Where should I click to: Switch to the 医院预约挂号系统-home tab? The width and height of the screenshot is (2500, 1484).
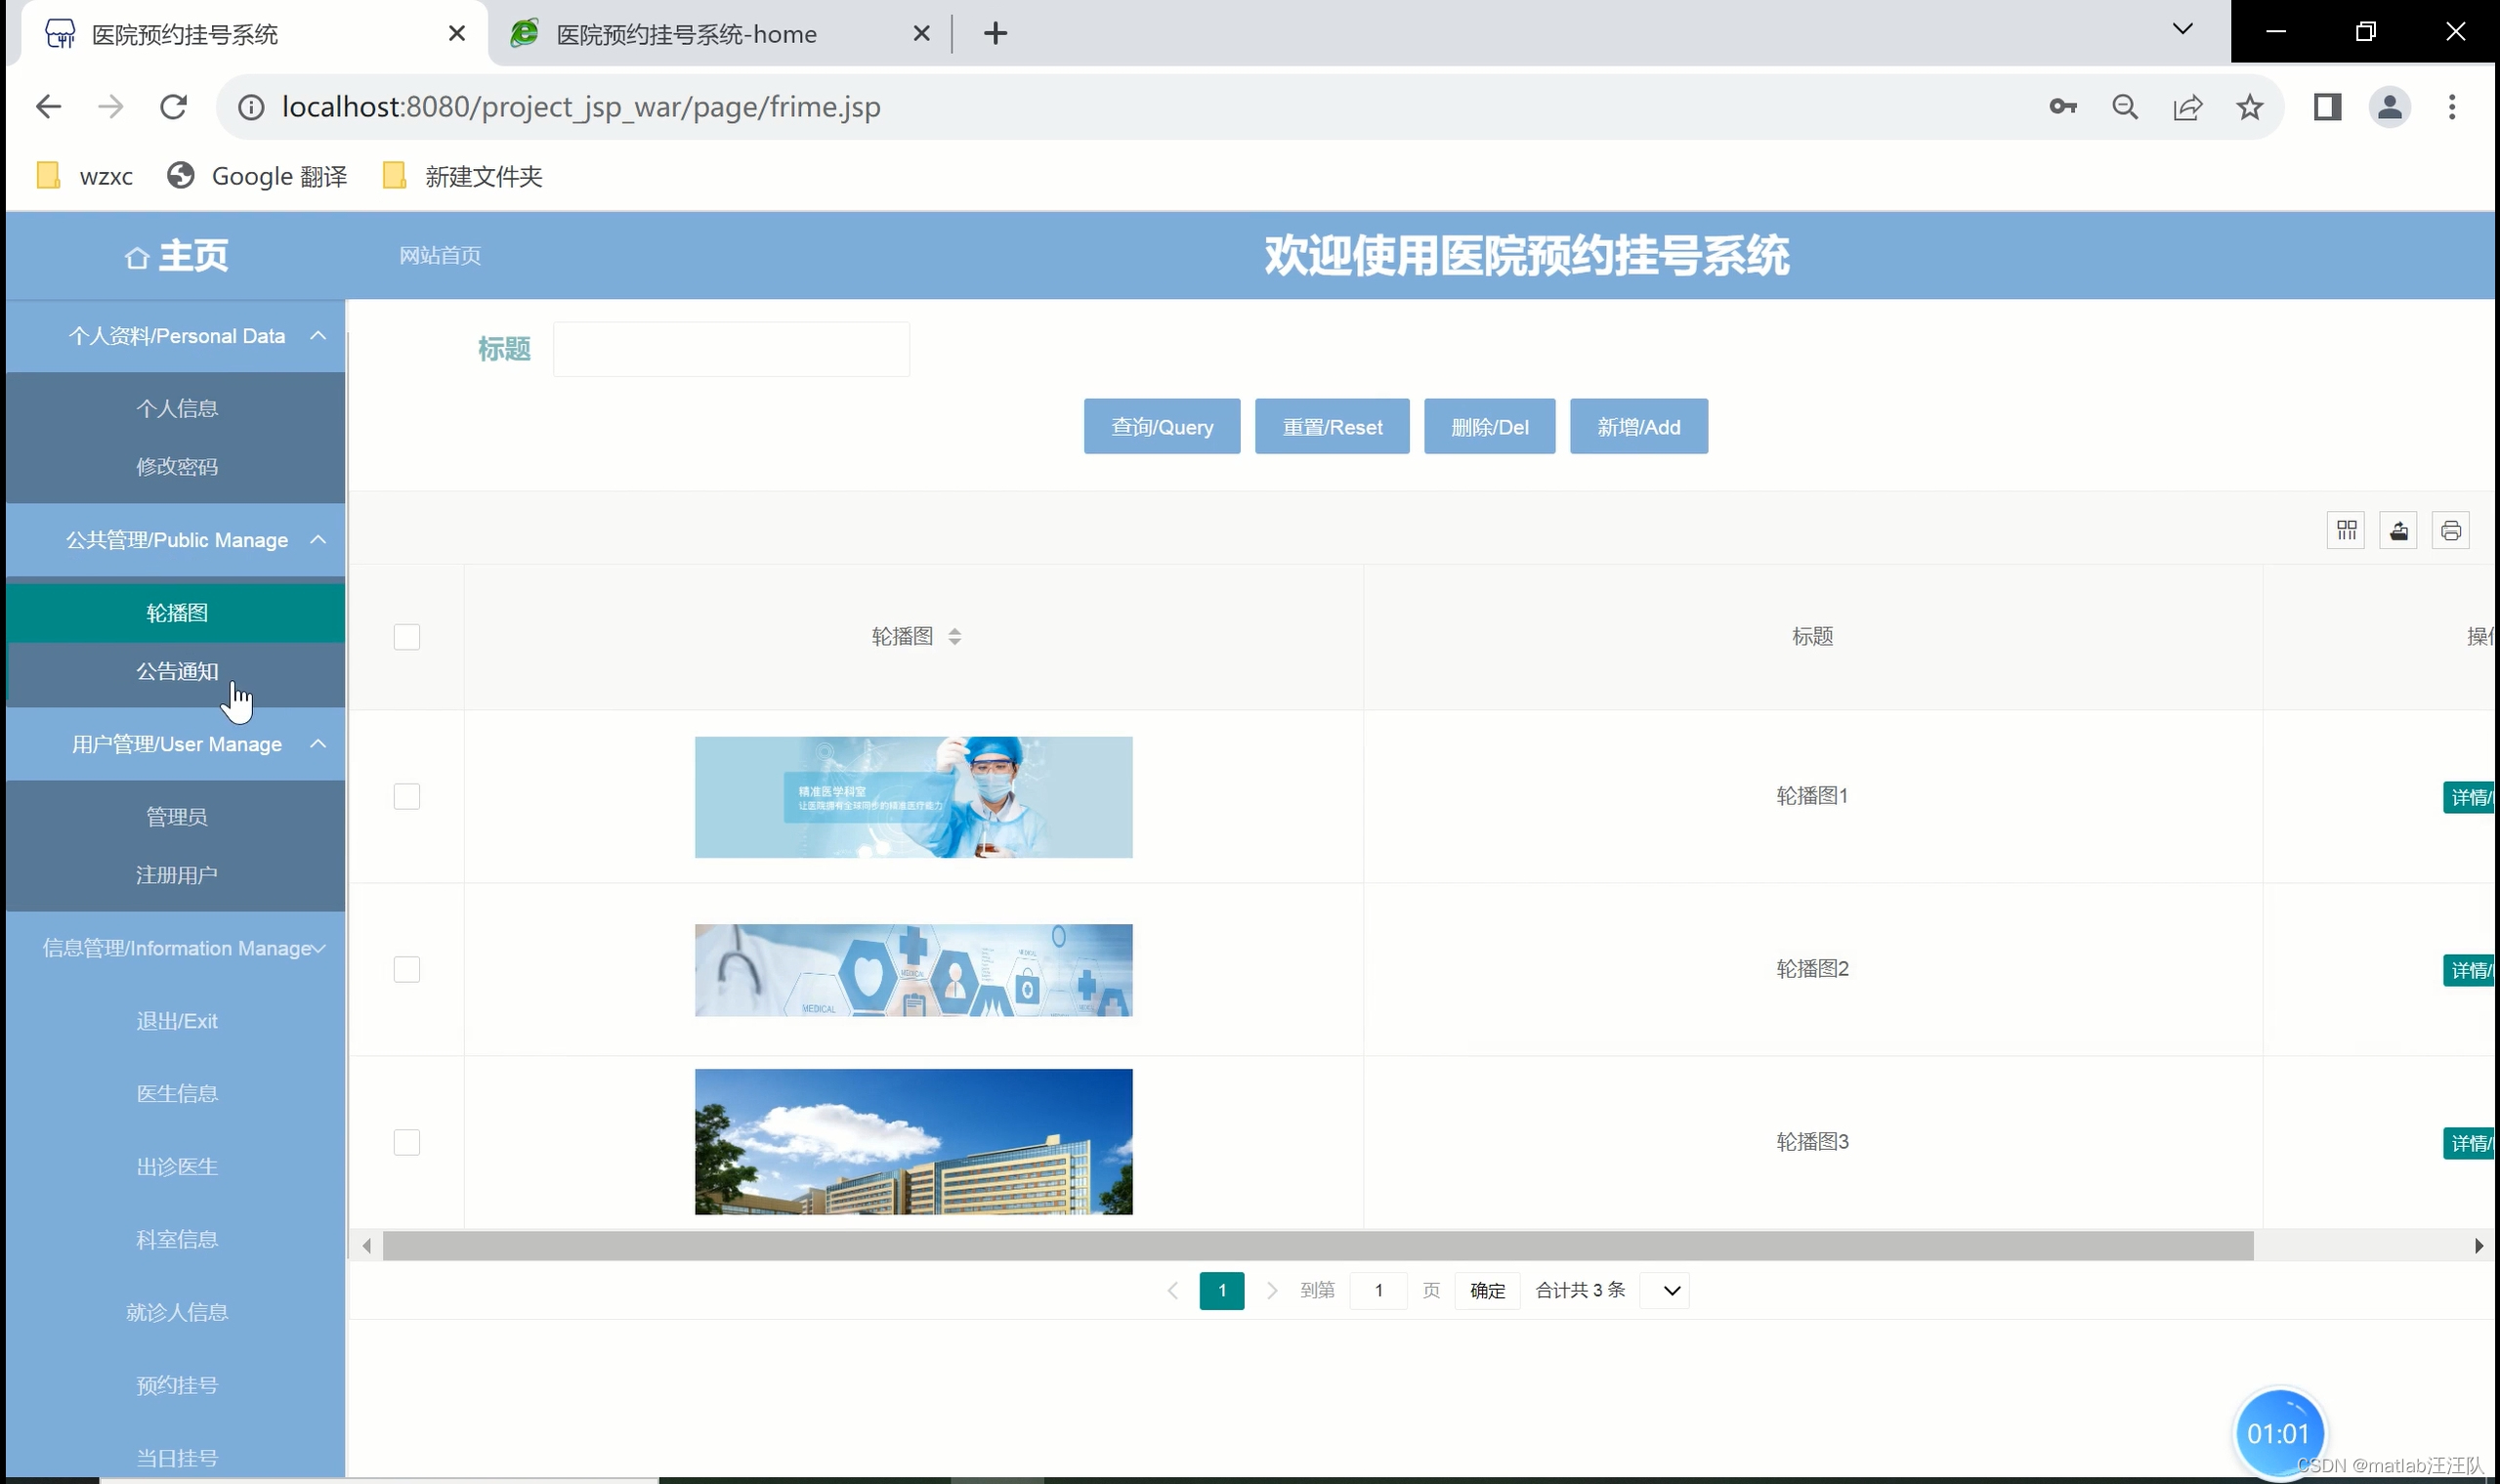coord(686,35)
